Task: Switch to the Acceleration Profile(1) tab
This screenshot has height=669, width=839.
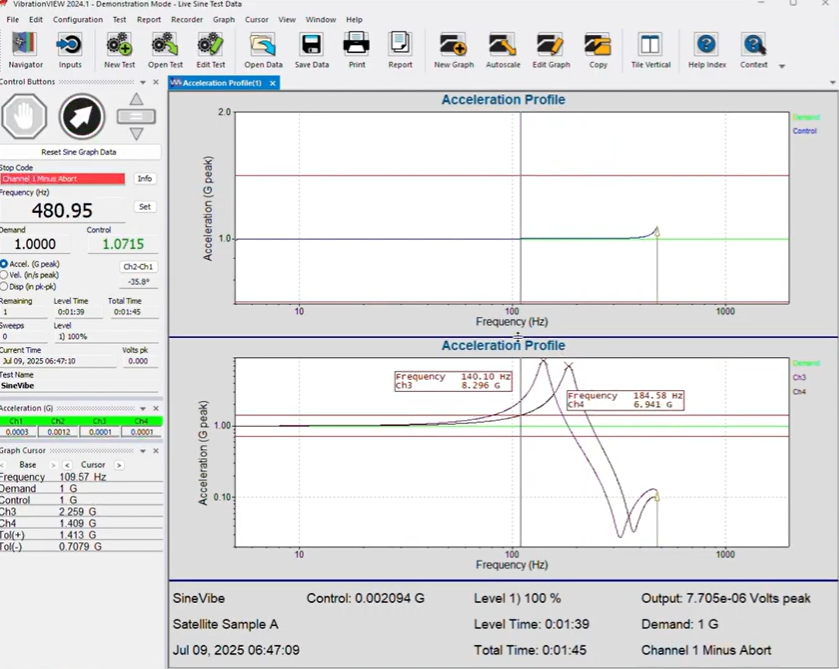Action: coord(222,83)
